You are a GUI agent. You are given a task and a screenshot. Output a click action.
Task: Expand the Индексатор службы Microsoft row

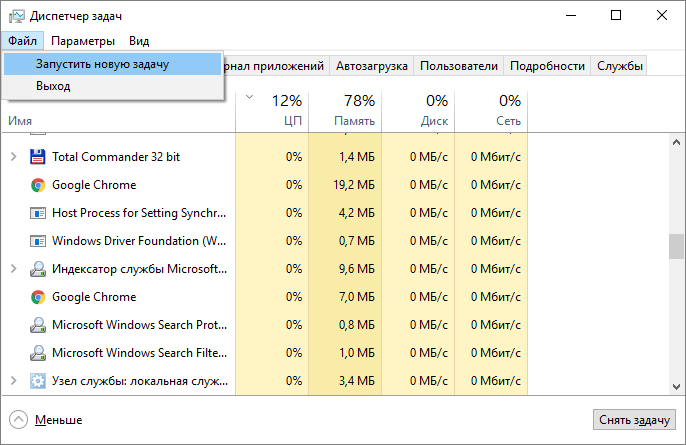13,269
